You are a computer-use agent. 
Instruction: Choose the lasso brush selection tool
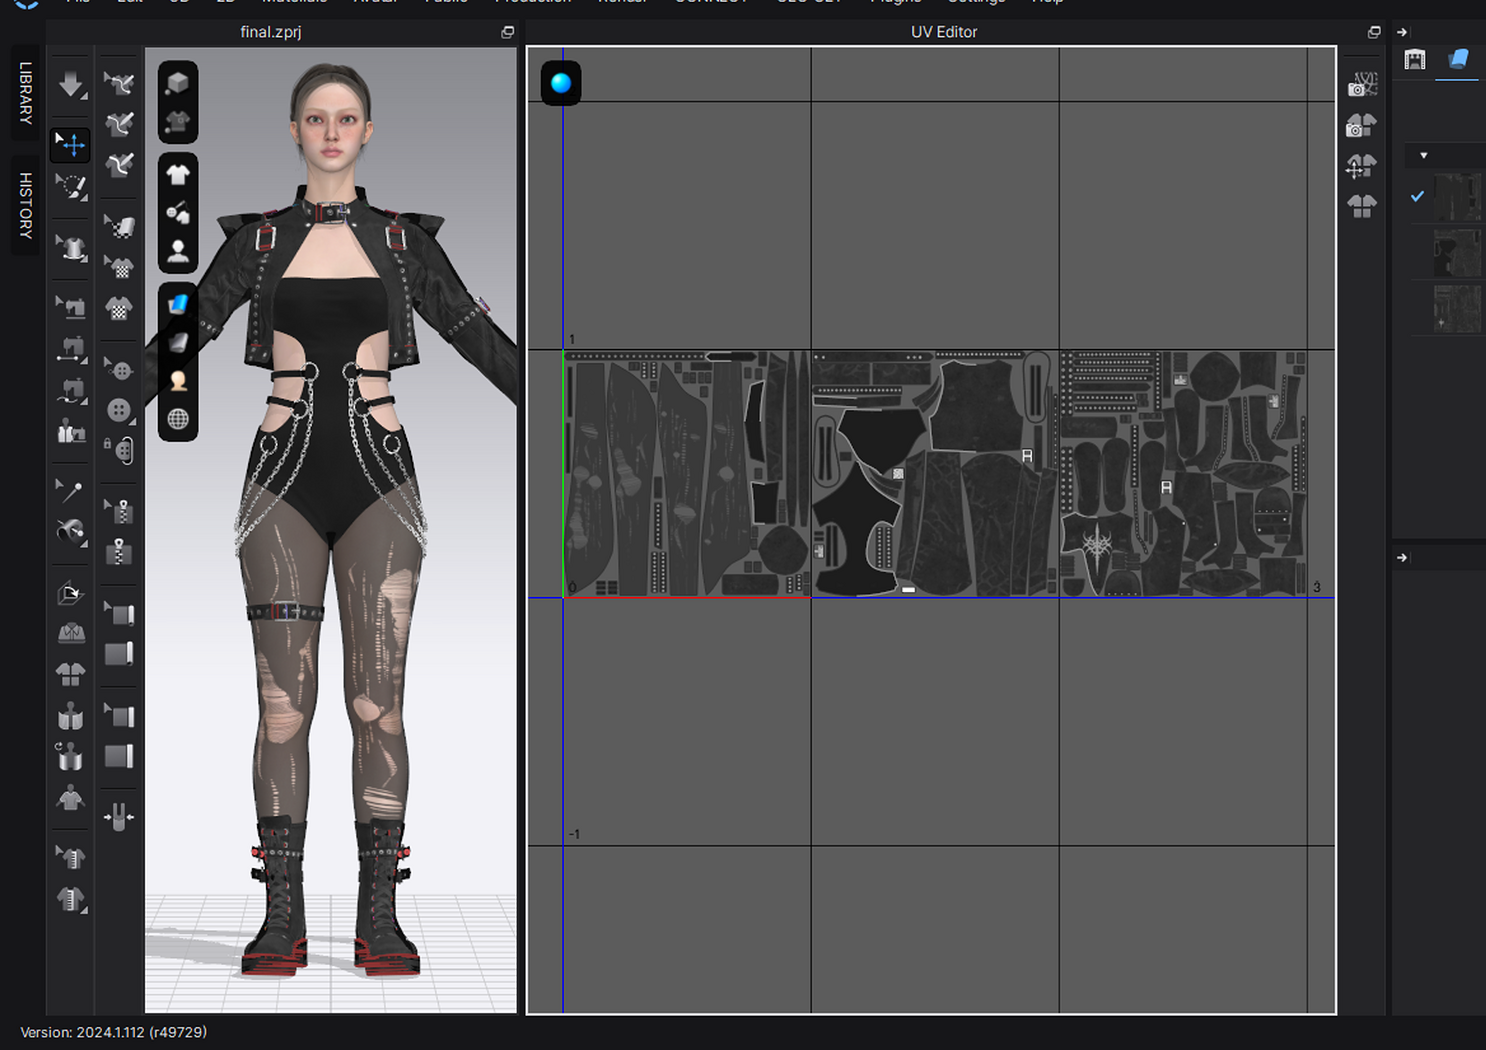(71, 186)
